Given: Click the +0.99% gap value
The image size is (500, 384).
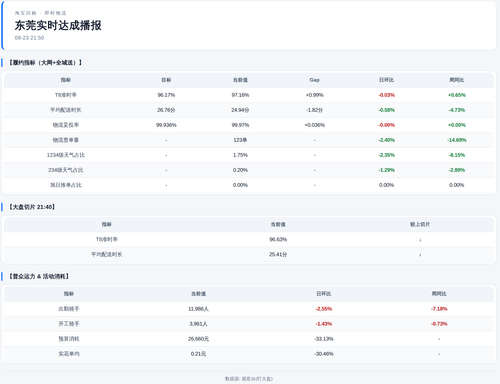Looking at the screenshot, I should (315, 95).
